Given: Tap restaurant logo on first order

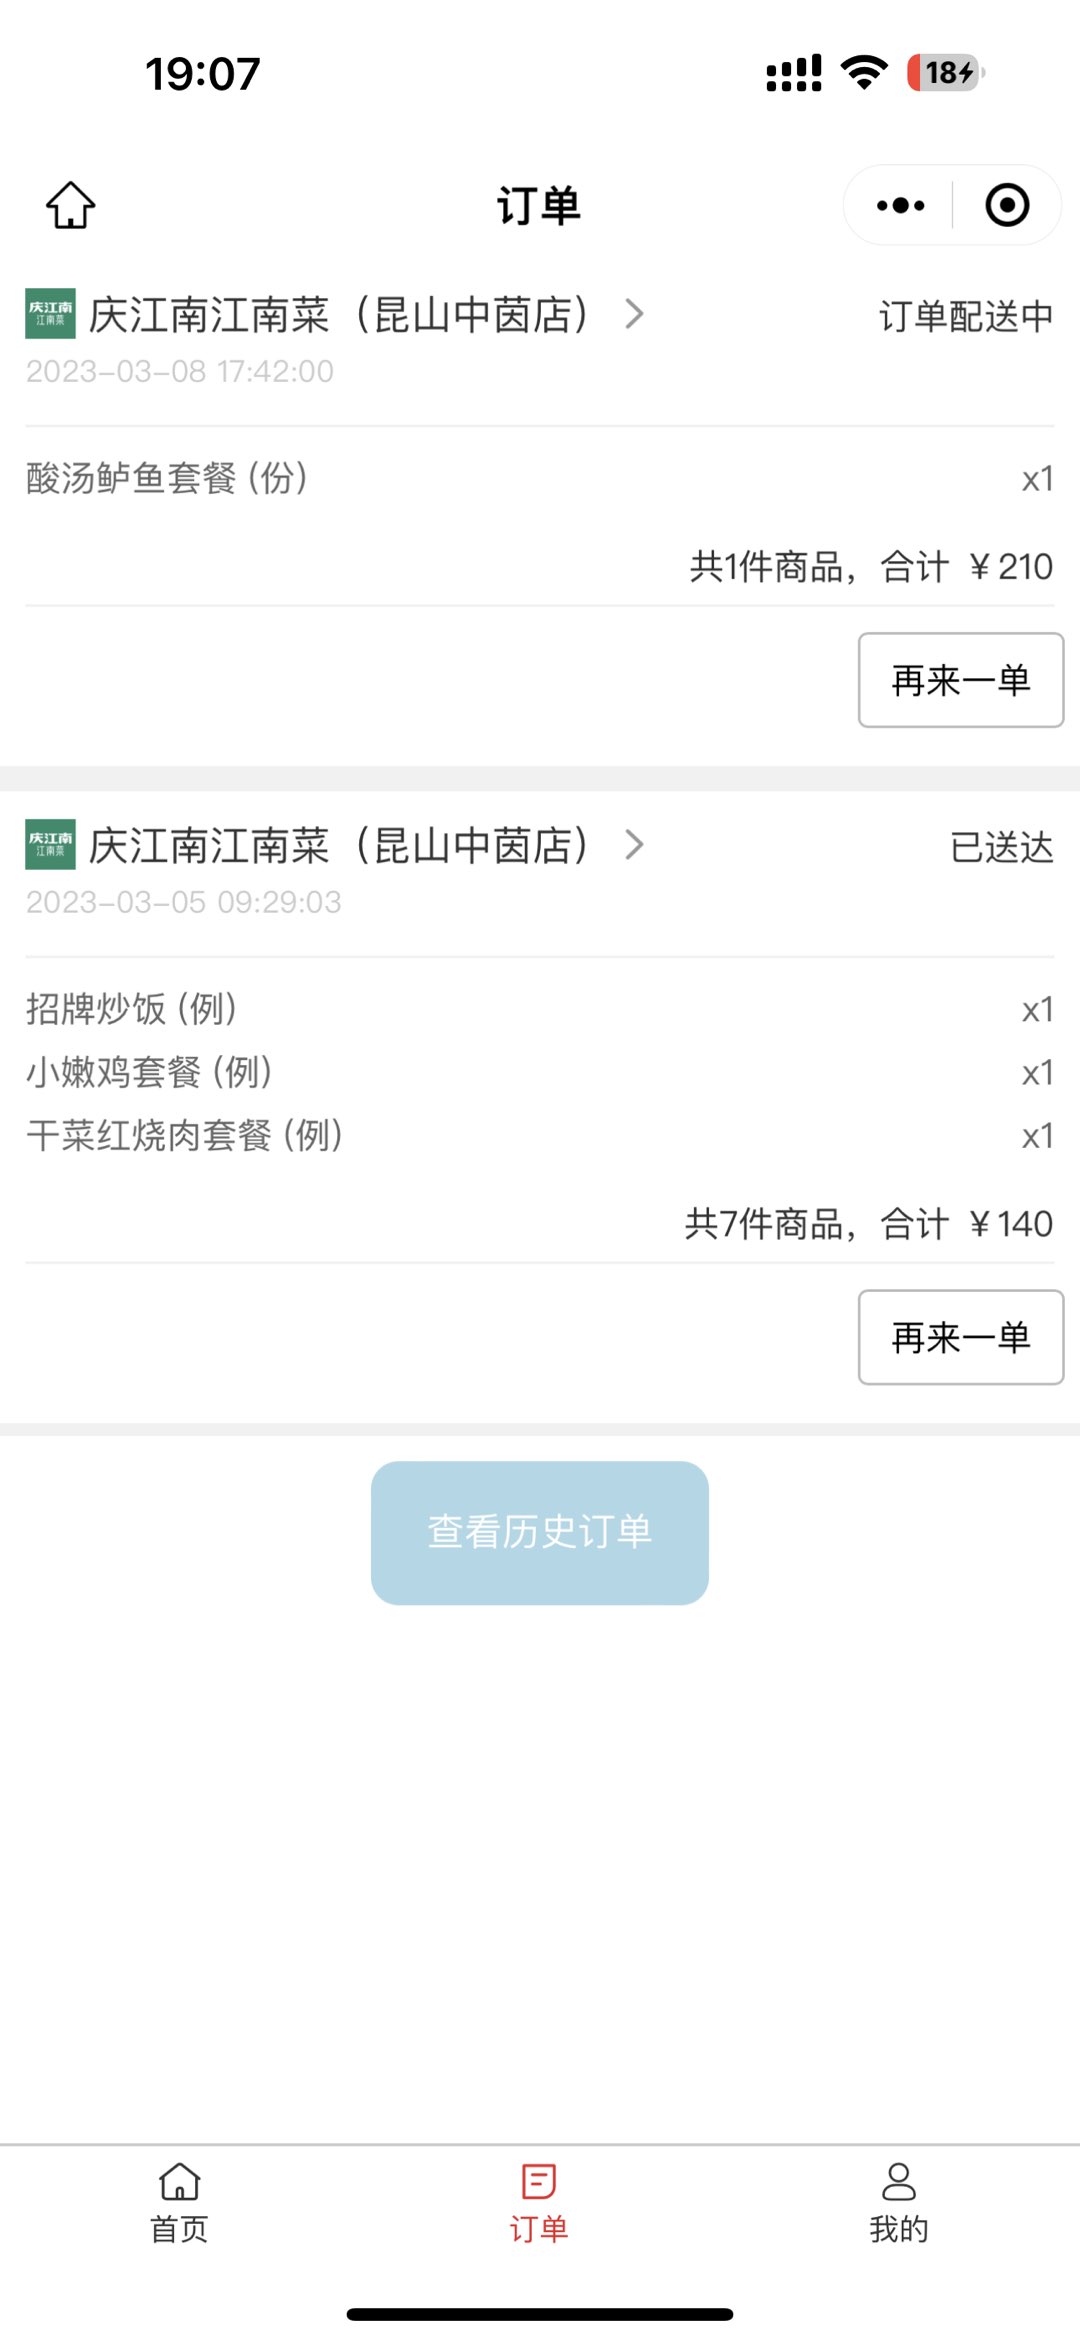Looking at the screenshot, I should pos(50,314).
